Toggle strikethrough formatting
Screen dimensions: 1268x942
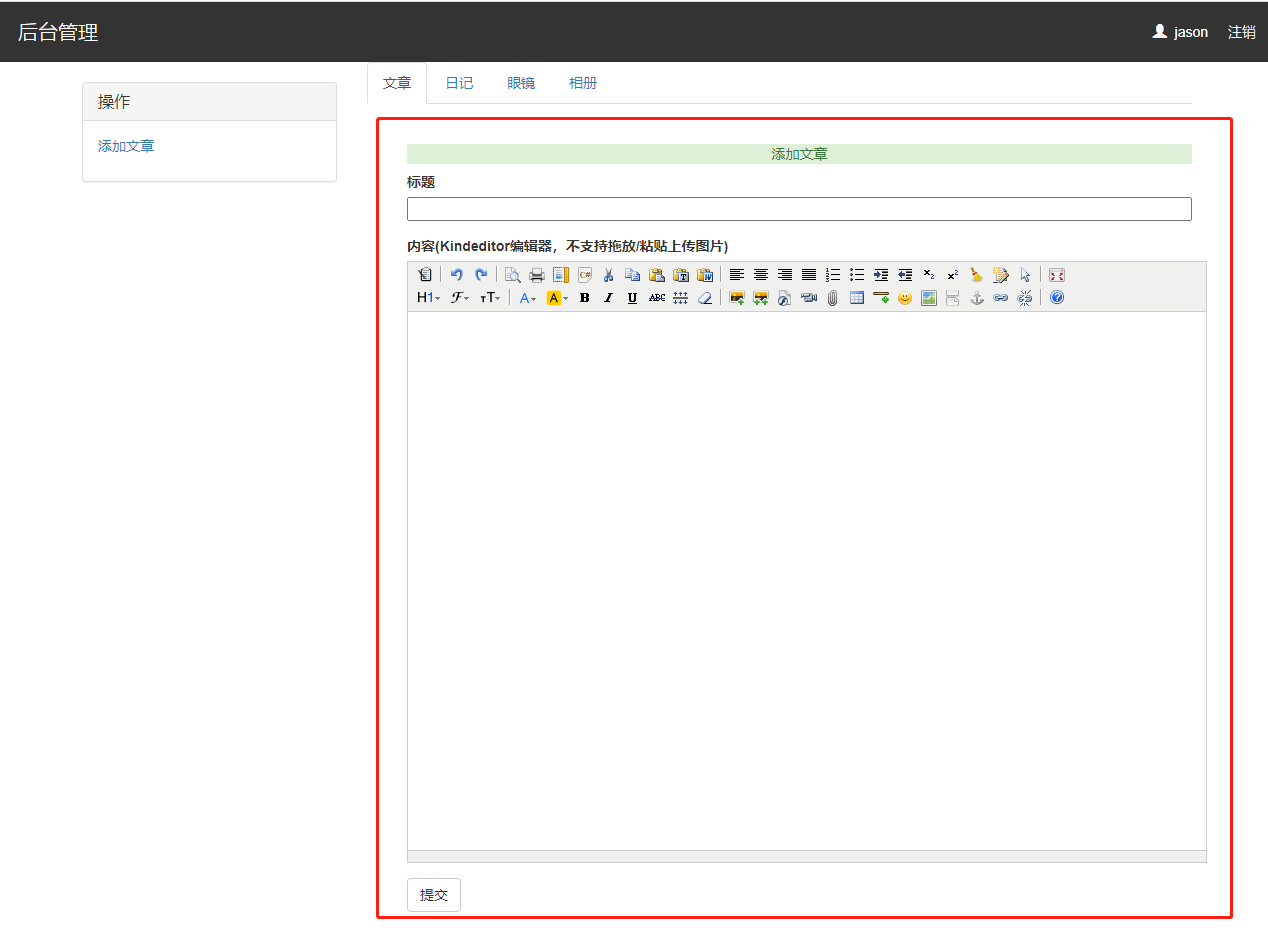pyautogui.click(x=657, y=298)
